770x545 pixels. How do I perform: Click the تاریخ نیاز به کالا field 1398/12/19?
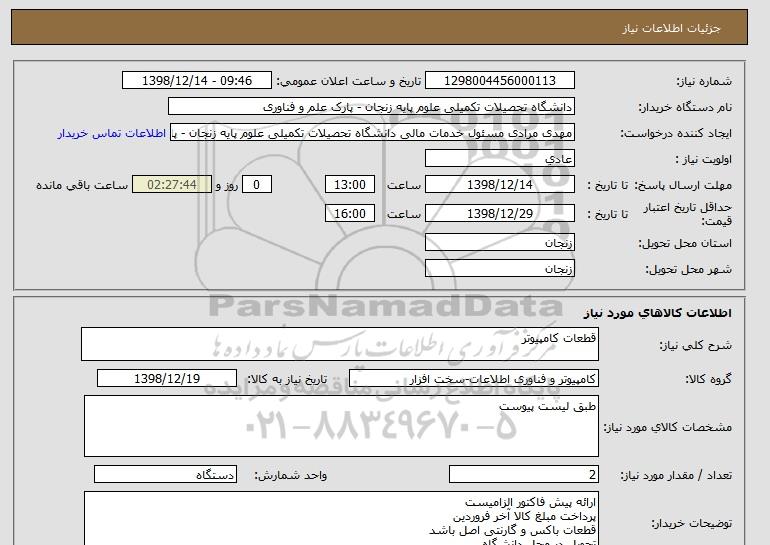[167, 379]
